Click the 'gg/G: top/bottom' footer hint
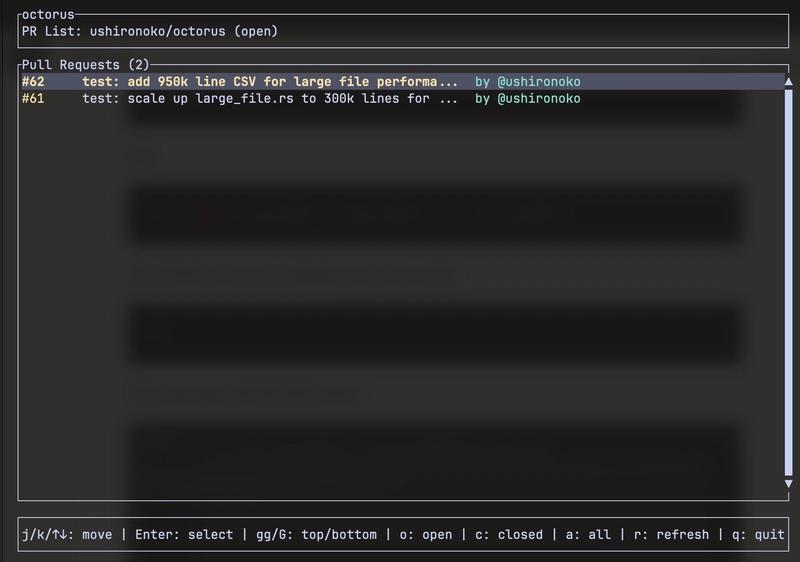Screen dimensions: 800x562 pyautogui.click(x=316, y=534)
